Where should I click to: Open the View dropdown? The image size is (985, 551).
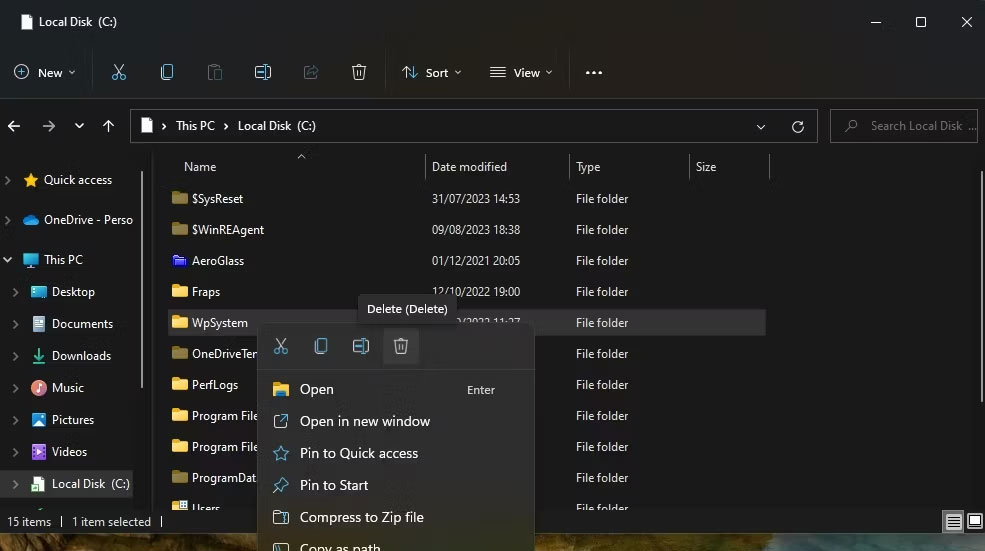tap(521, 72)
